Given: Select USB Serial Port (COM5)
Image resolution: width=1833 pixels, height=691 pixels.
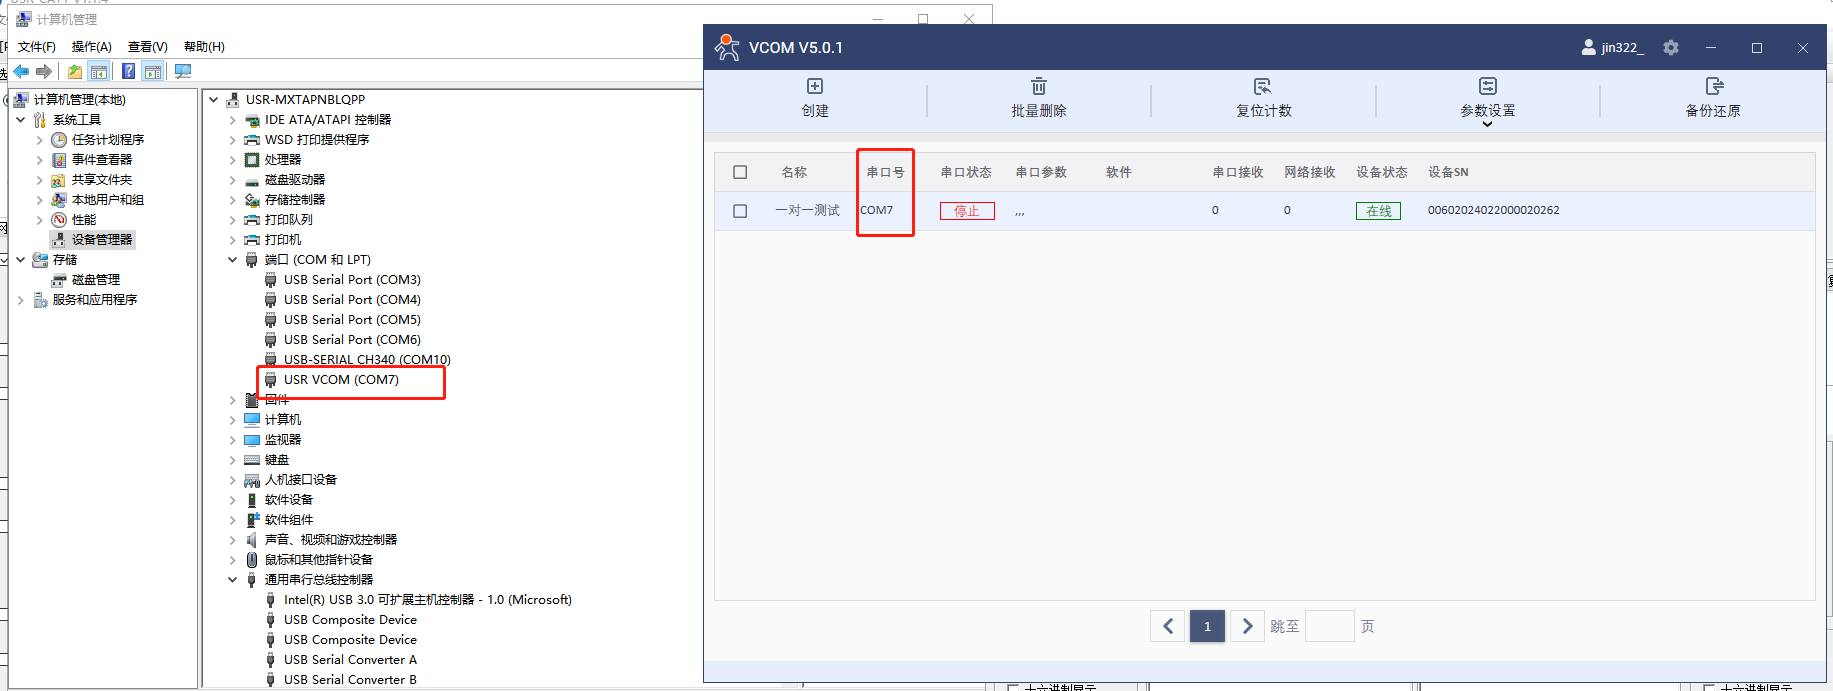Looking at the screenshot, I should pos(352,319).
